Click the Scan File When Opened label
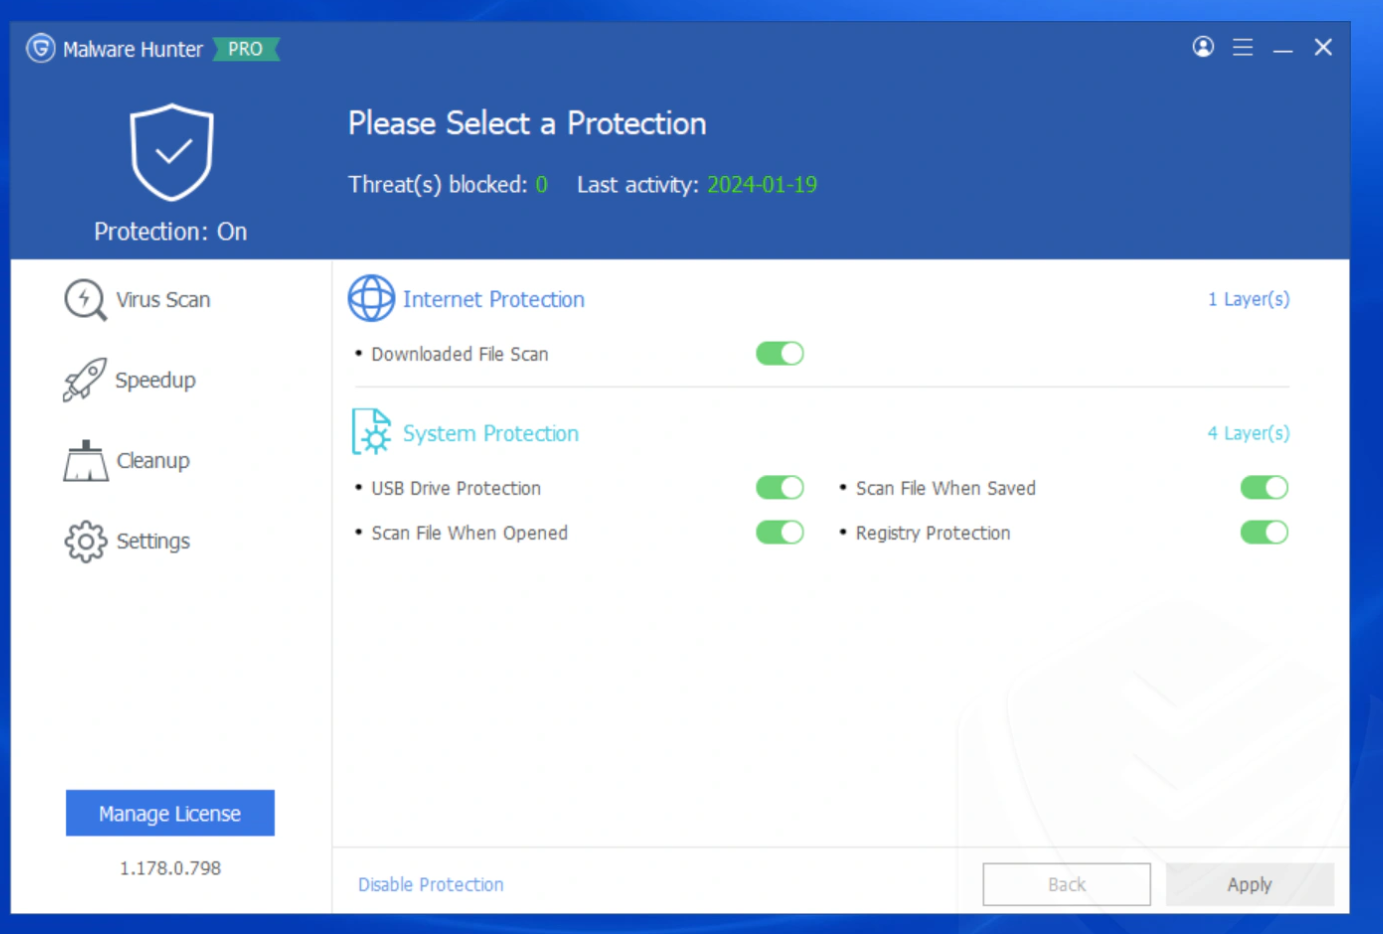 coord(469,533)
